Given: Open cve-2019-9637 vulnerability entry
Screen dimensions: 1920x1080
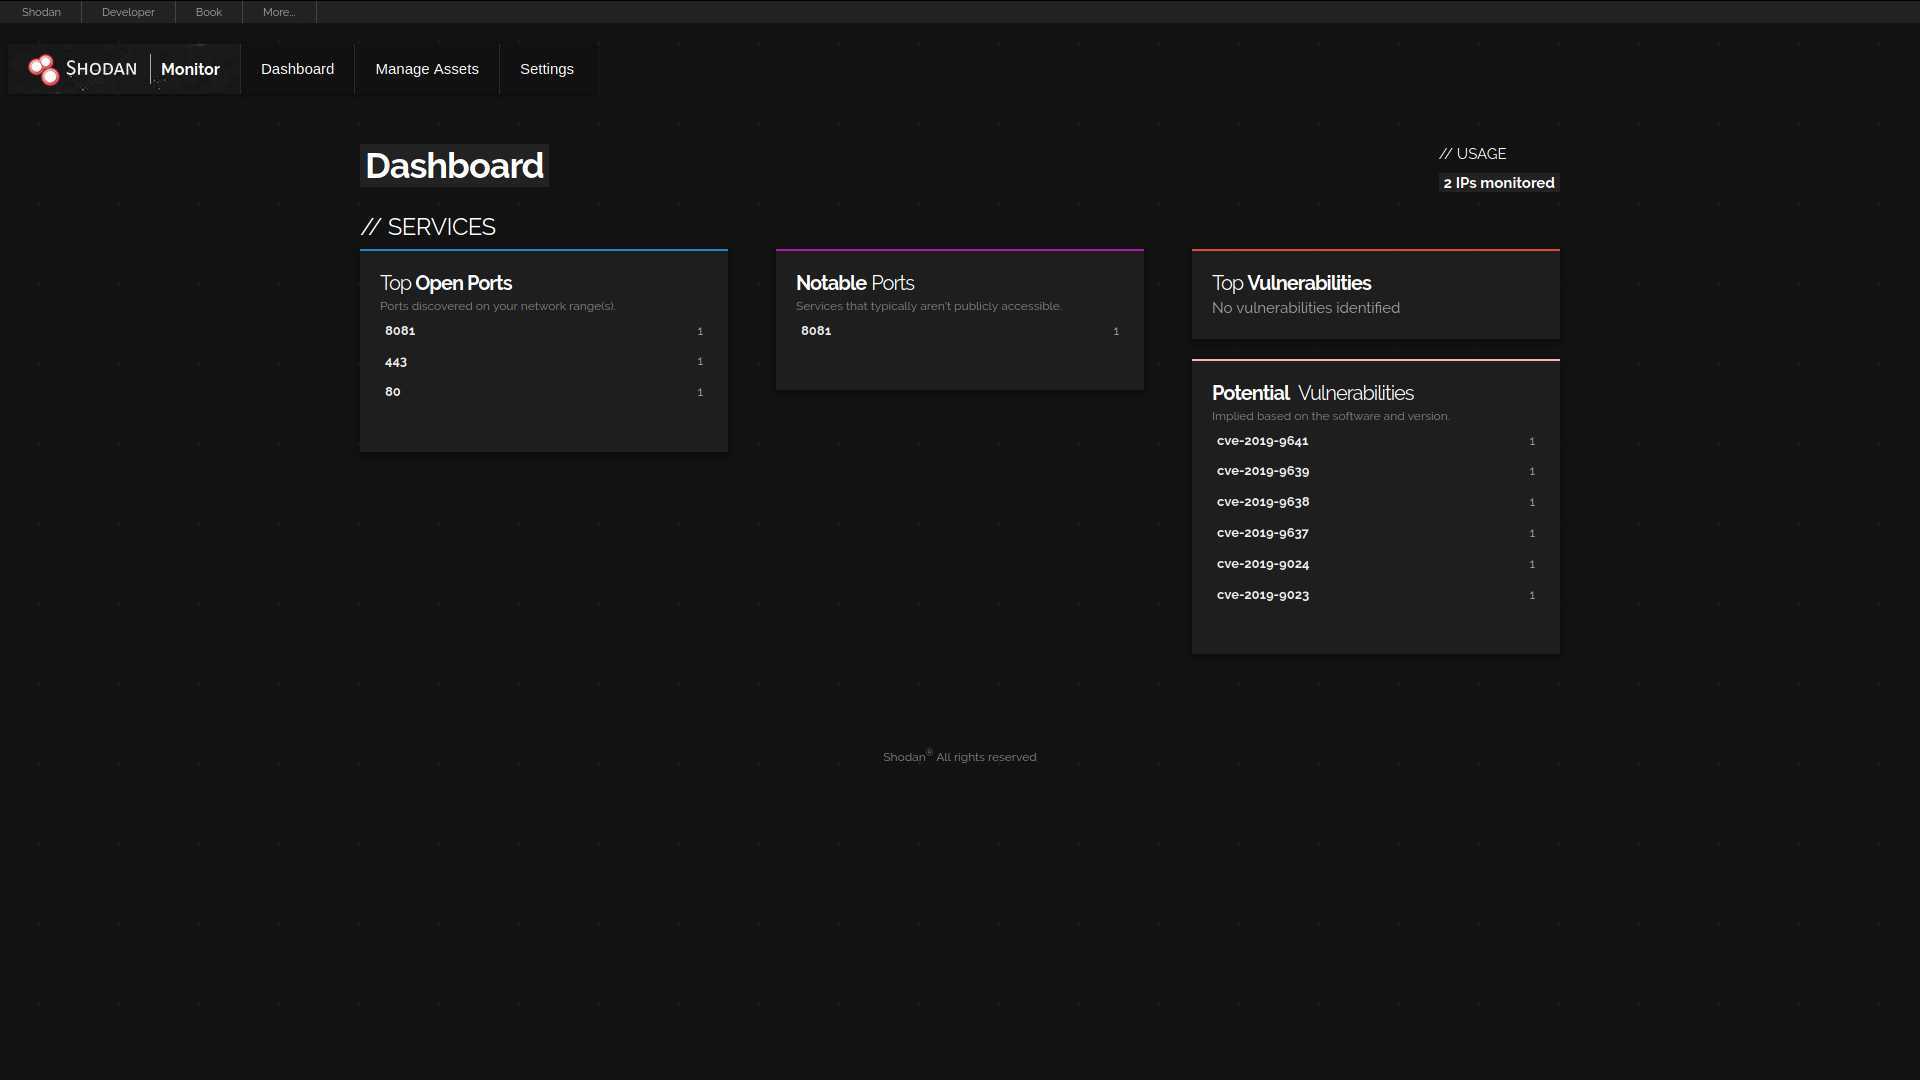Looking at the screenshot, I should (x=1262, y=533).
